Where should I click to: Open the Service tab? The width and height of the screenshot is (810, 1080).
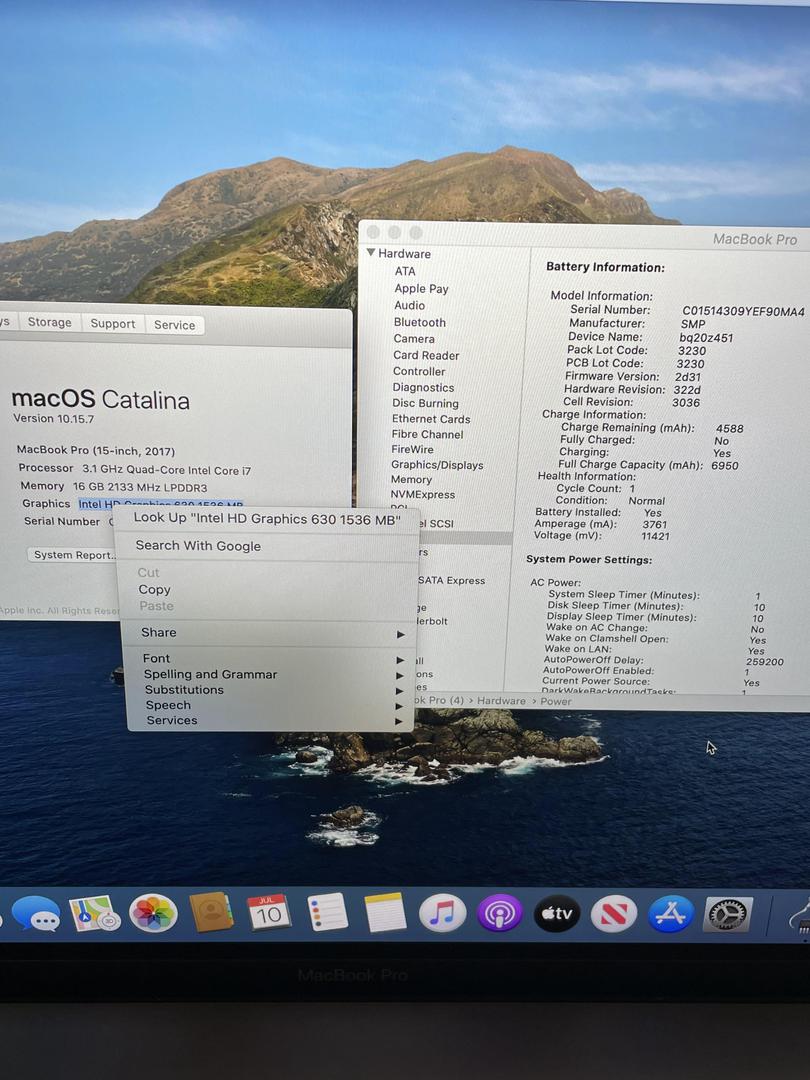[x=174, y=324]
